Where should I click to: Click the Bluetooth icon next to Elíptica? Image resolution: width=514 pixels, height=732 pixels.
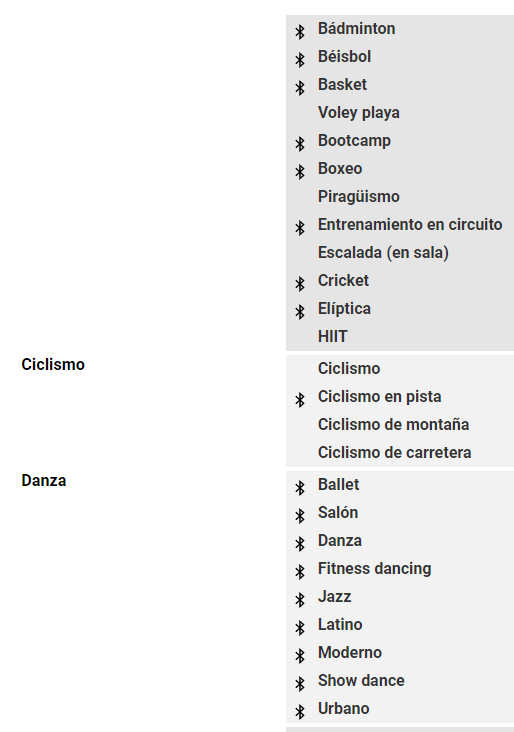pos(300,312)
